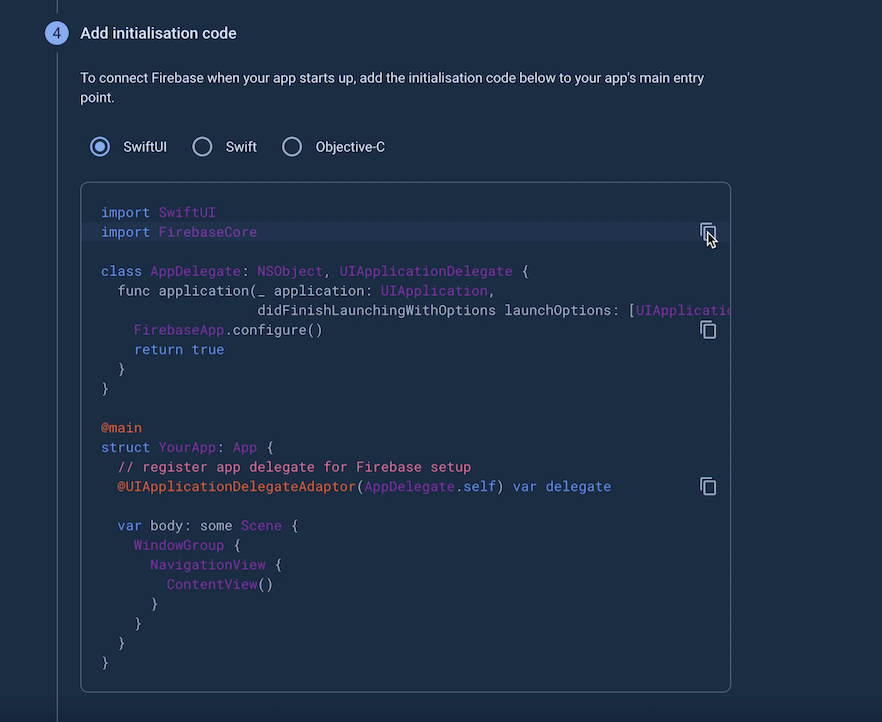Choose the Swift radio option
This screenshot has width=882, height=722.
(x=203, y=147)
